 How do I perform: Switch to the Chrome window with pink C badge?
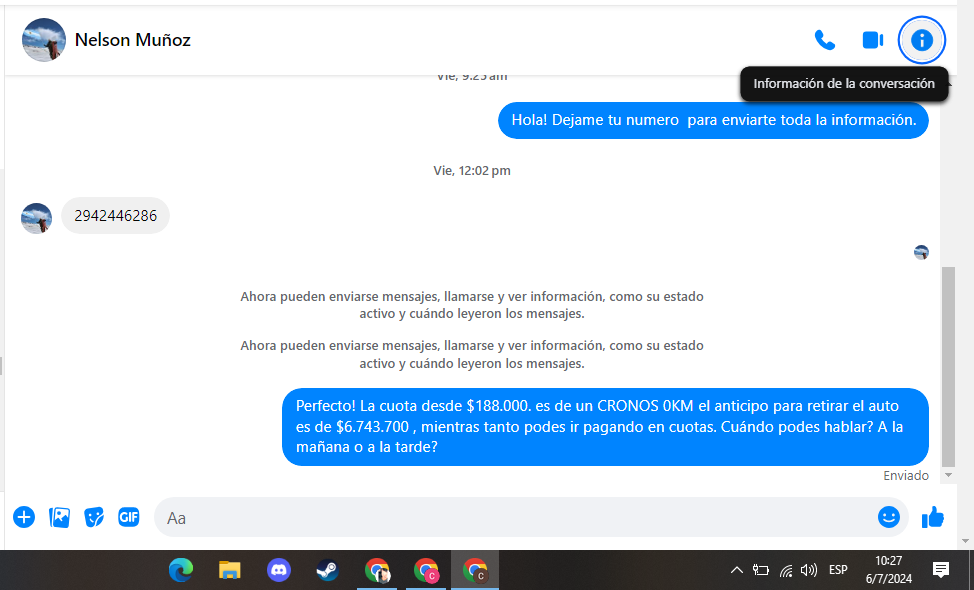pos(426,570)
